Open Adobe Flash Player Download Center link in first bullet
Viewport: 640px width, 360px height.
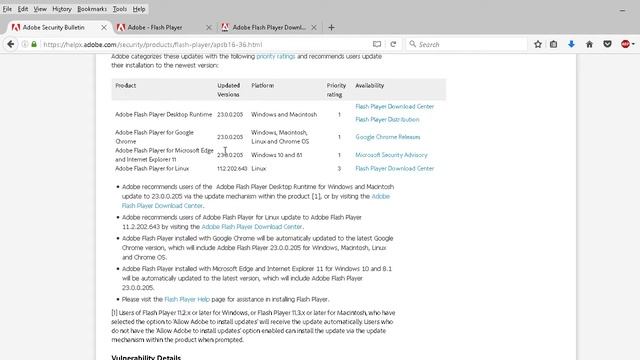point(256,201)
